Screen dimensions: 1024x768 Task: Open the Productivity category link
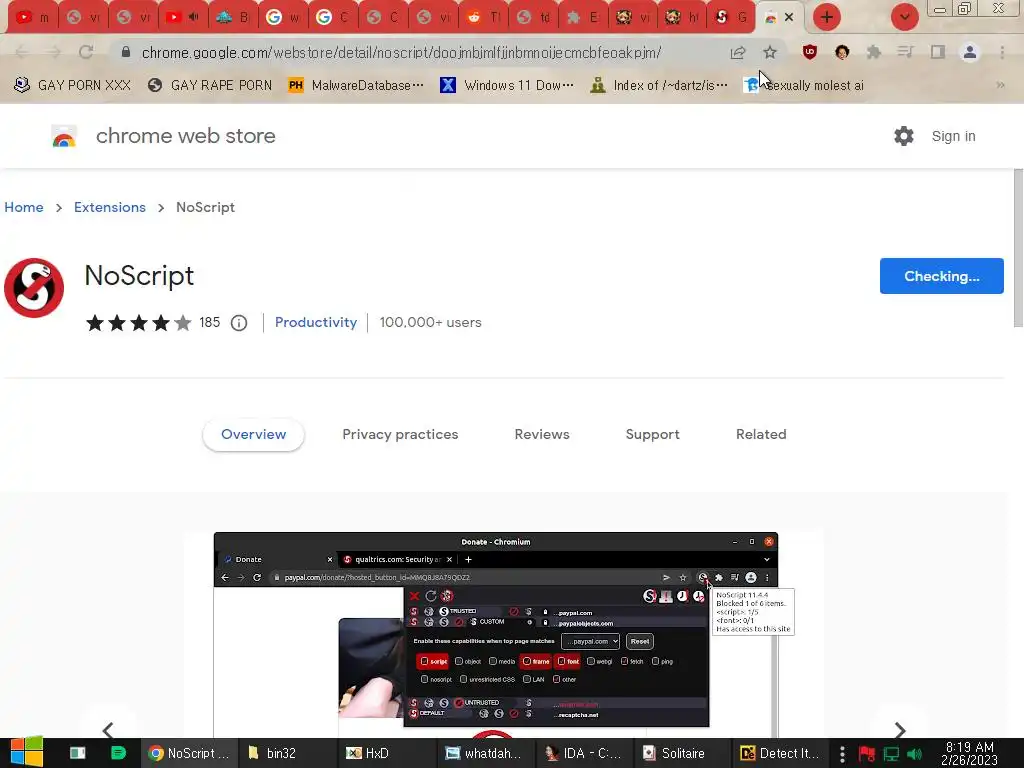316,322
